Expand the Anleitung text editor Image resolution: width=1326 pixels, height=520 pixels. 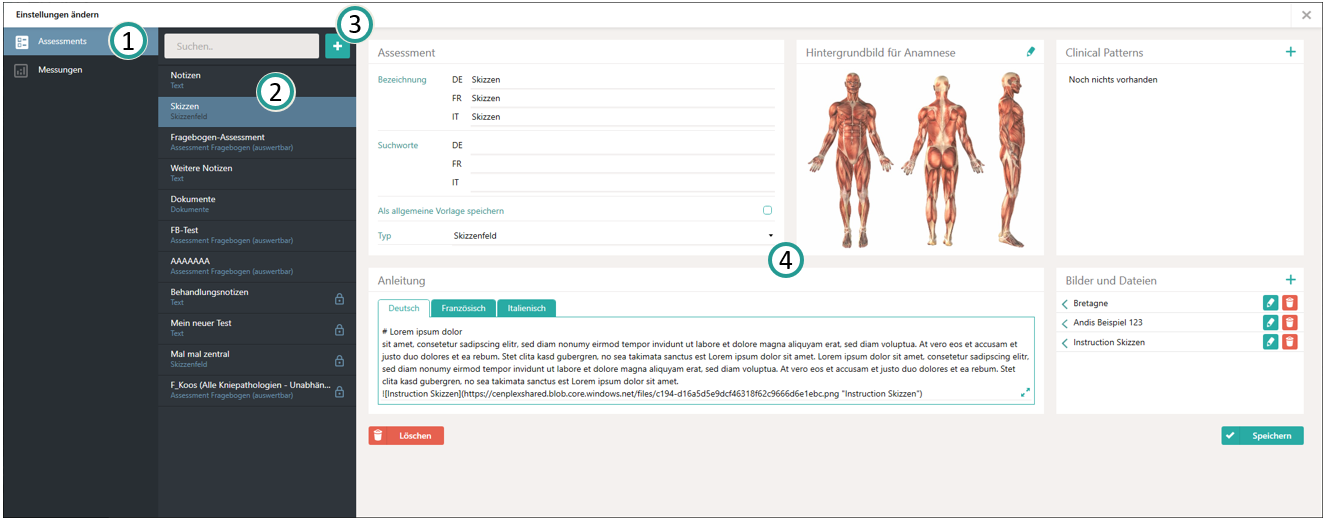tap(1025, 393)
